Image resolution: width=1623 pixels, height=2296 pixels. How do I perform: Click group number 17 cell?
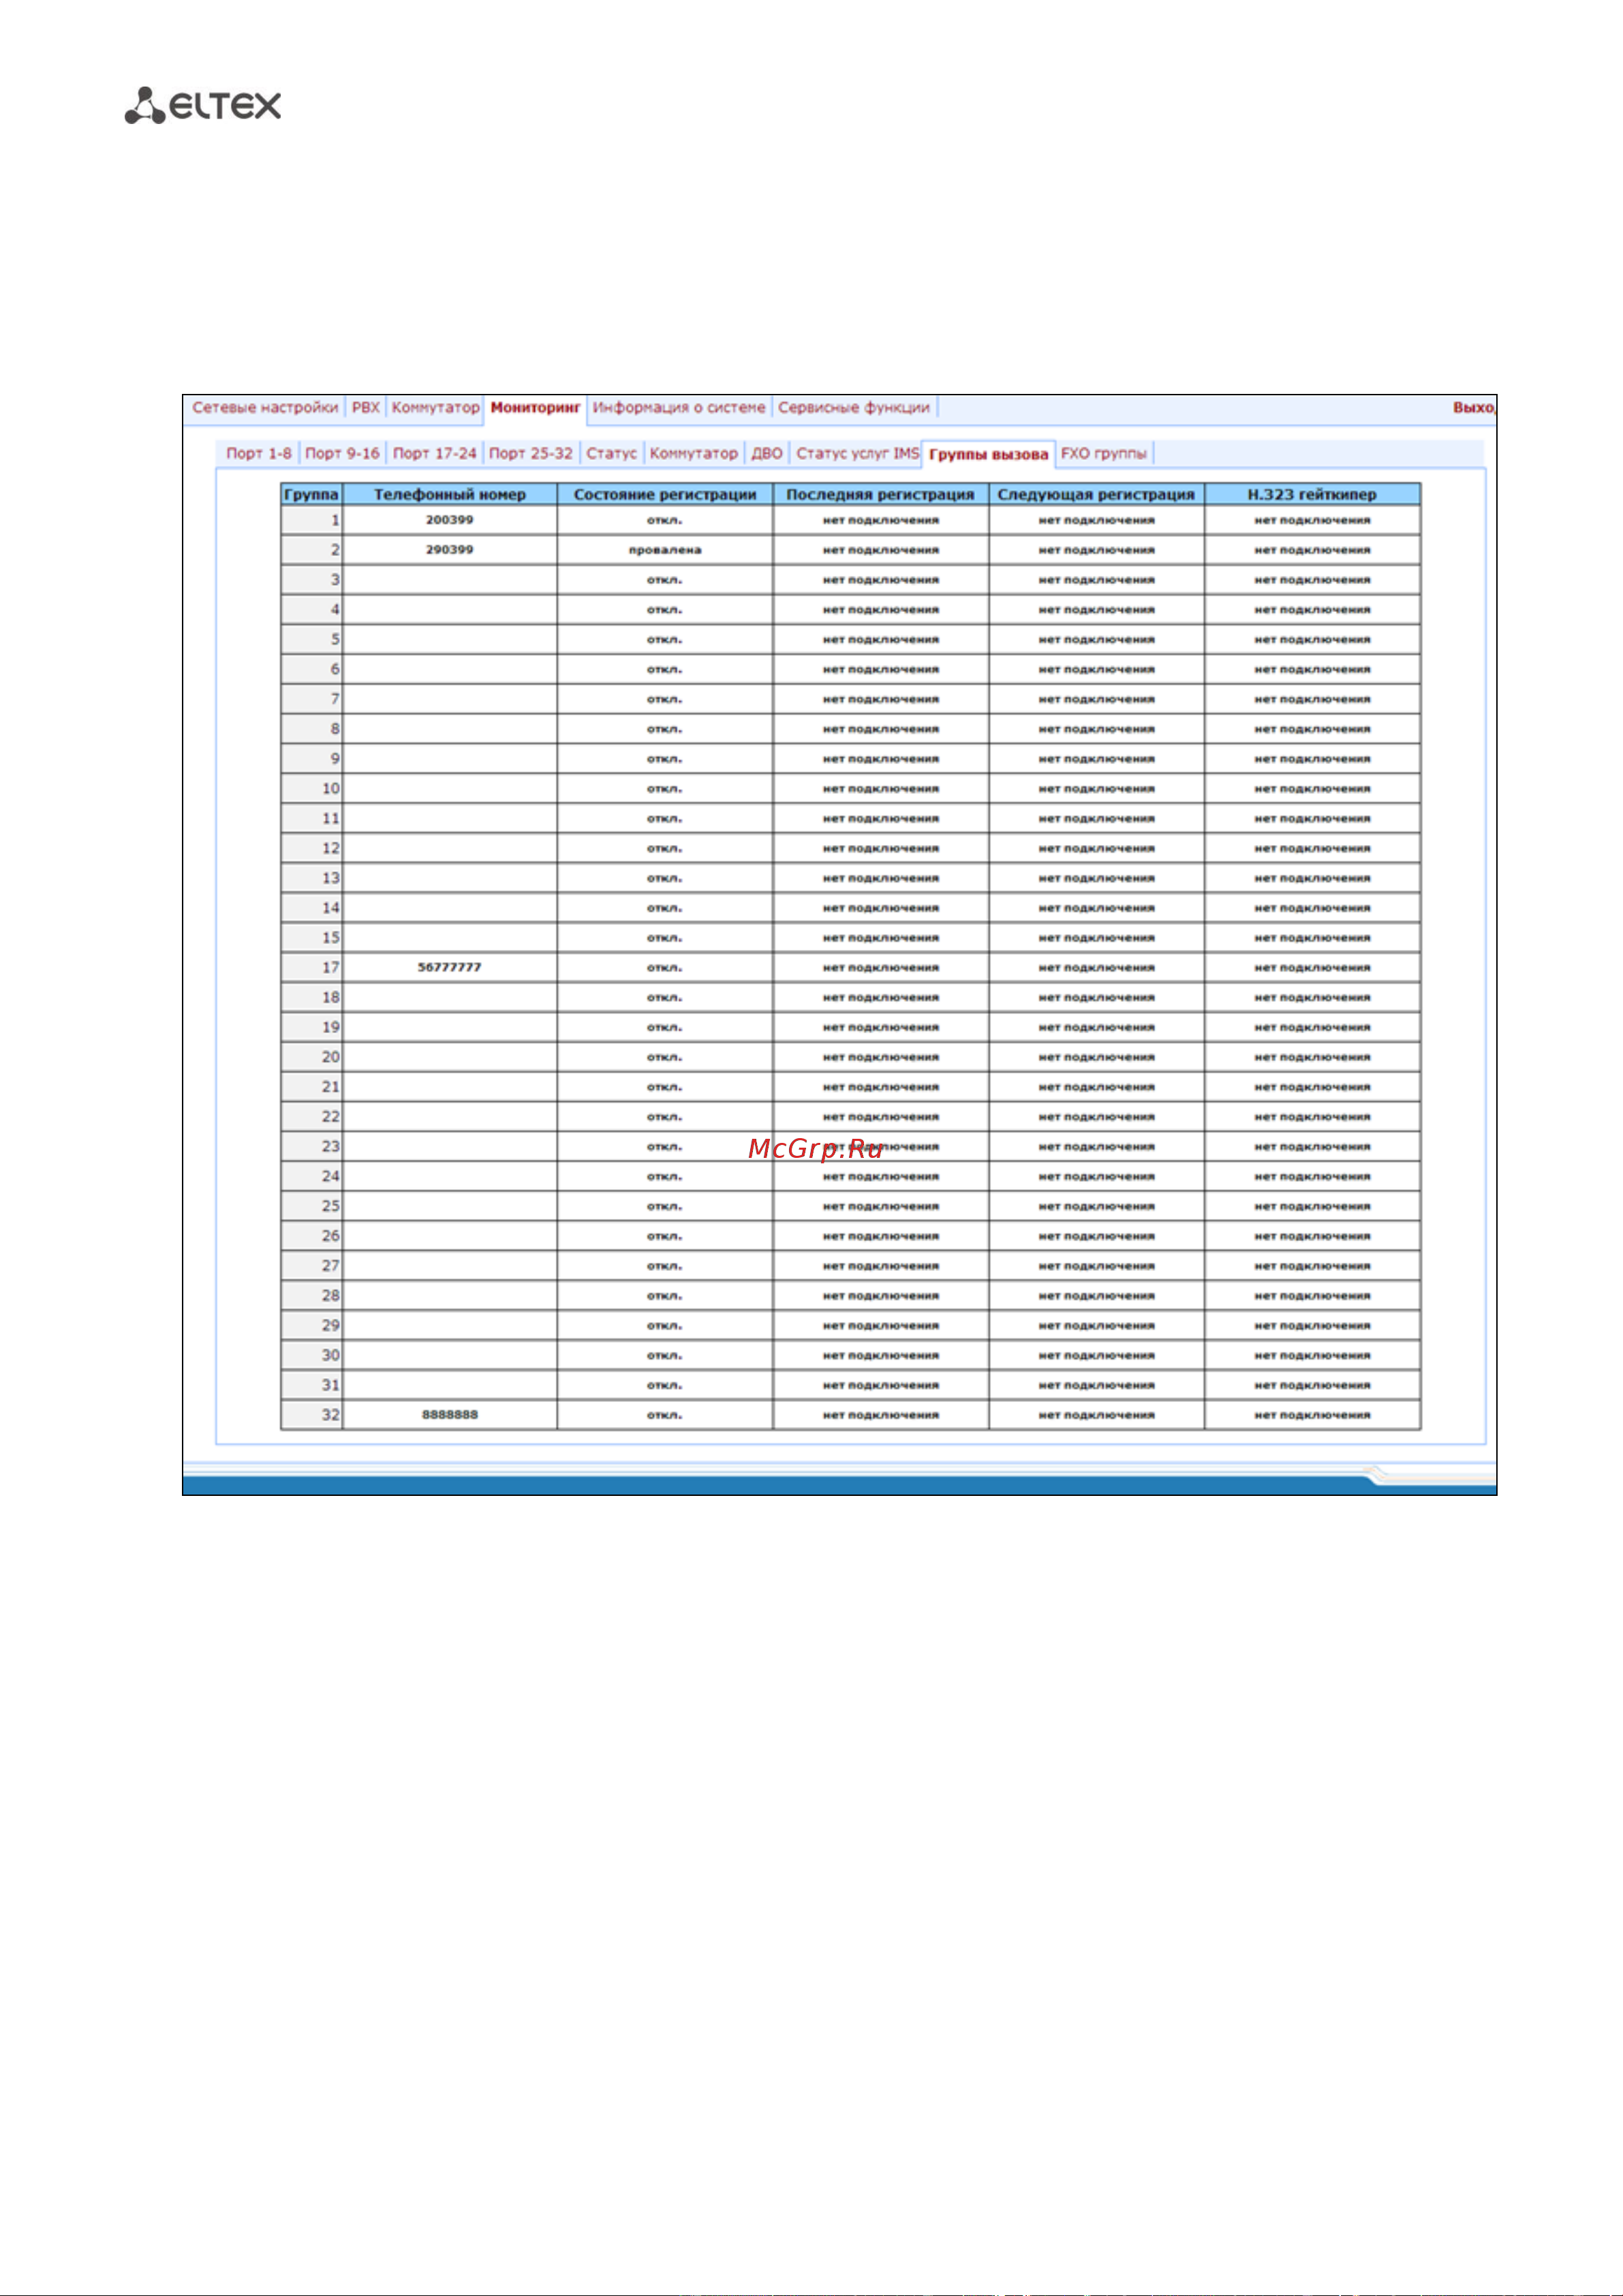pyautogui.click(x=311, y=968)
